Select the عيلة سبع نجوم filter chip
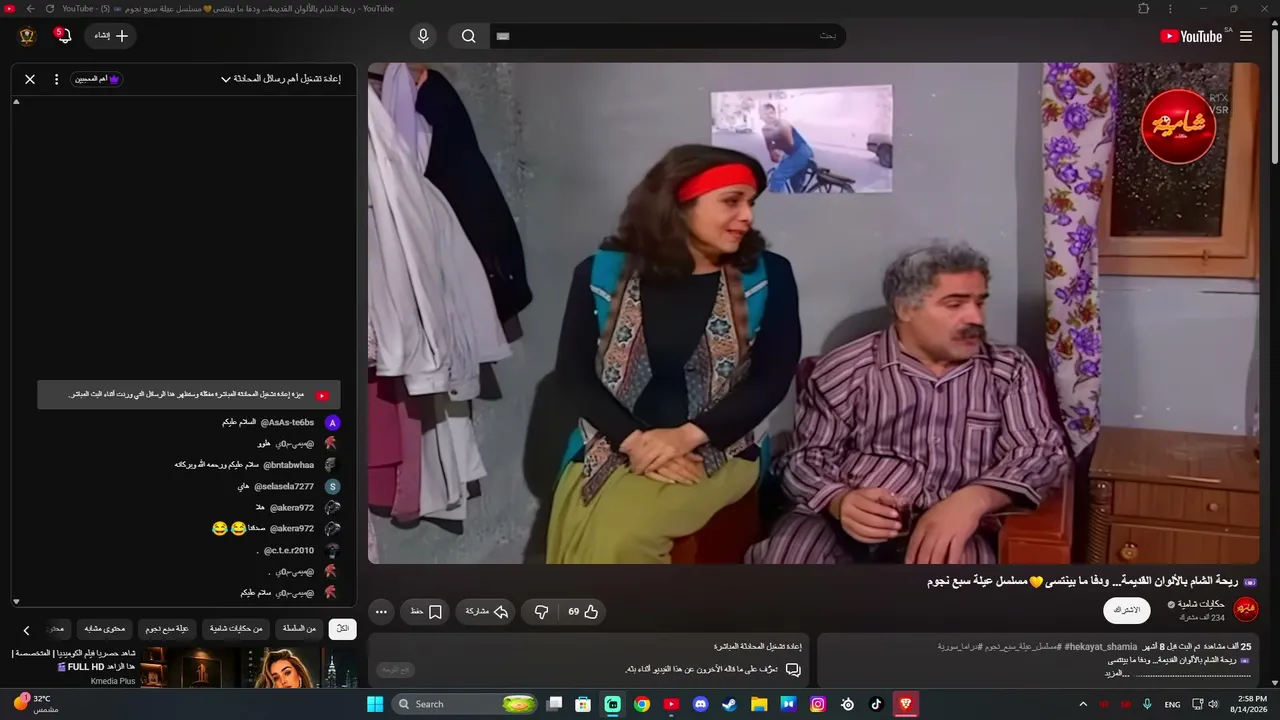The image size is (1280, 720). 167,629
